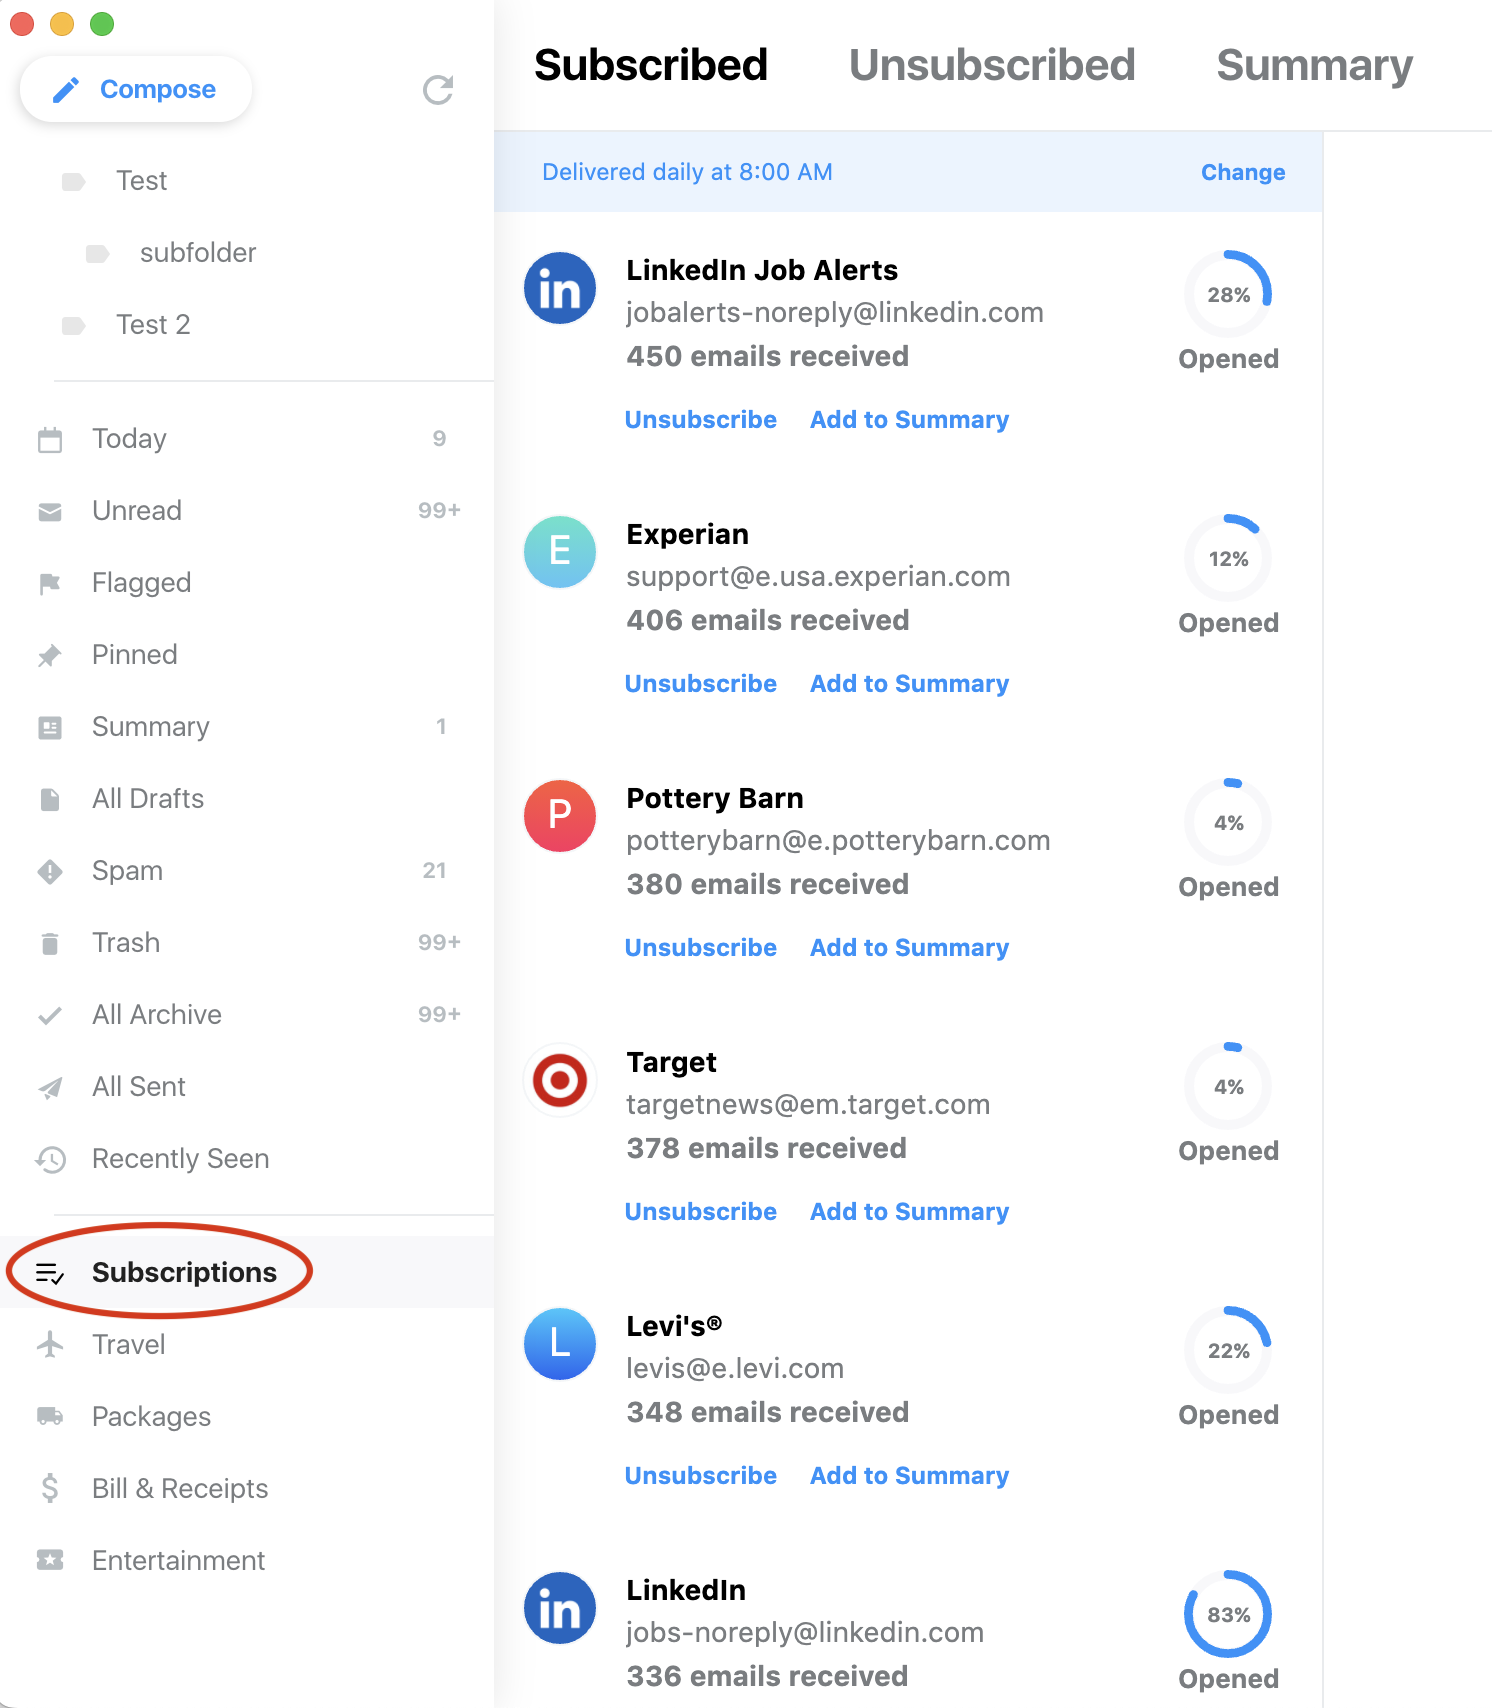Refresh the mailbox with the reload icon

(438, 90)
